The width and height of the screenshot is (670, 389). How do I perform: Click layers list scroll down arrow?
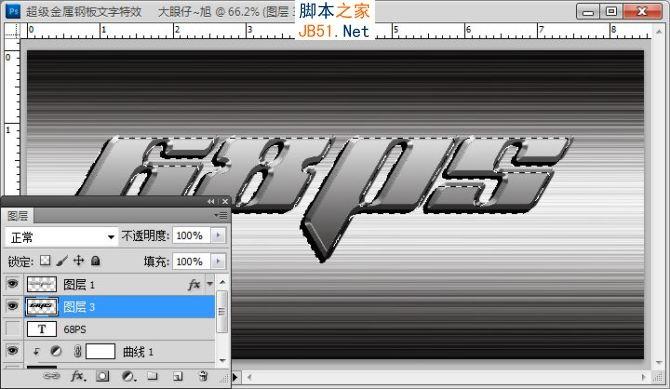coord(222,360)
